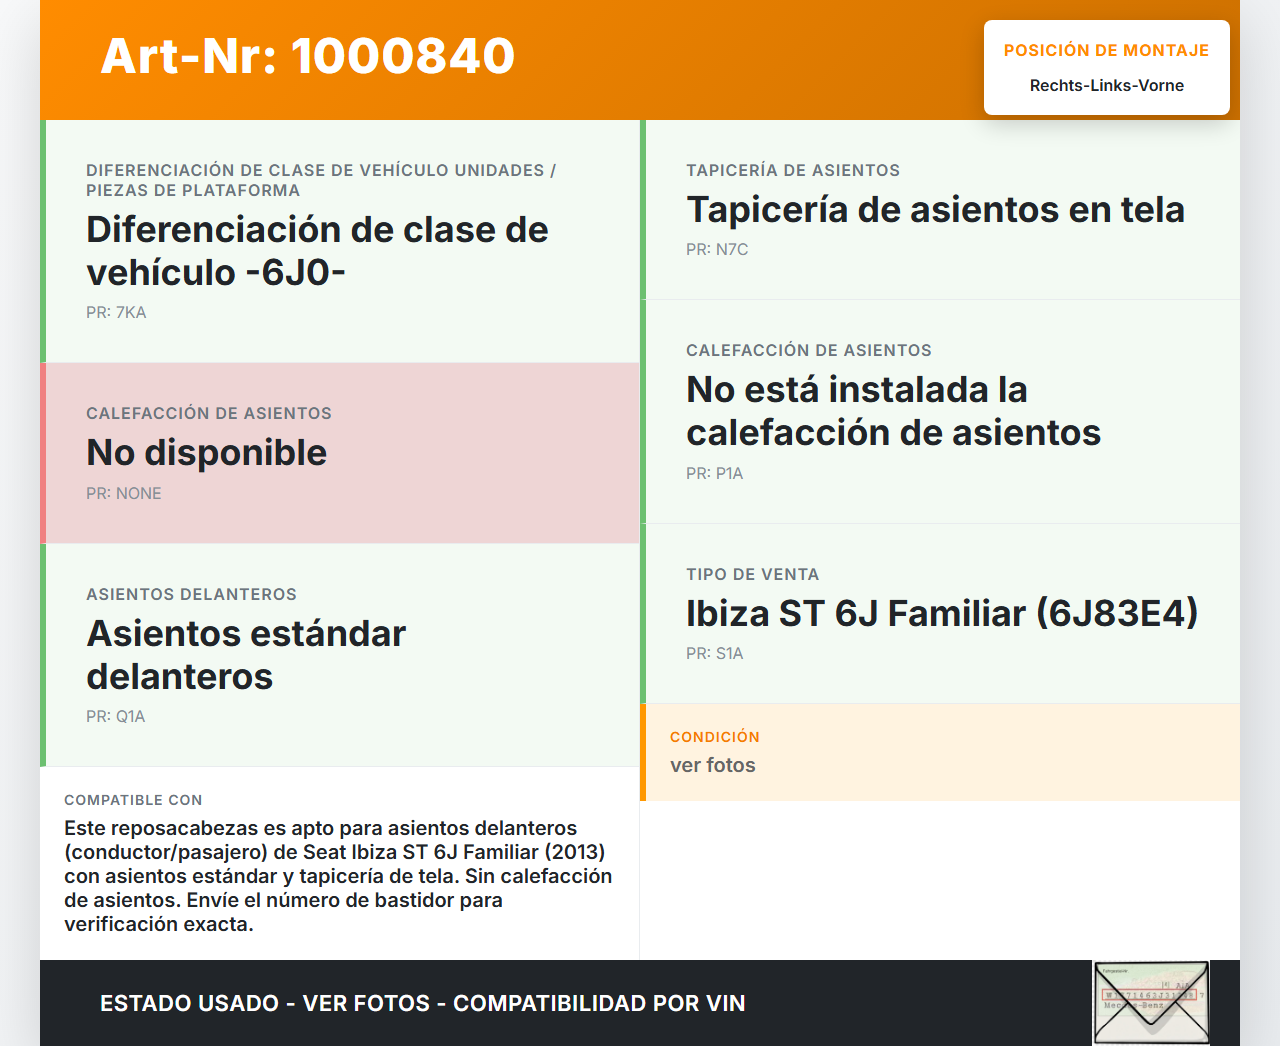1280x1046 pixels.
Task: Select "No está instalada la calefacción de asientos"
Action: (893, 411)
